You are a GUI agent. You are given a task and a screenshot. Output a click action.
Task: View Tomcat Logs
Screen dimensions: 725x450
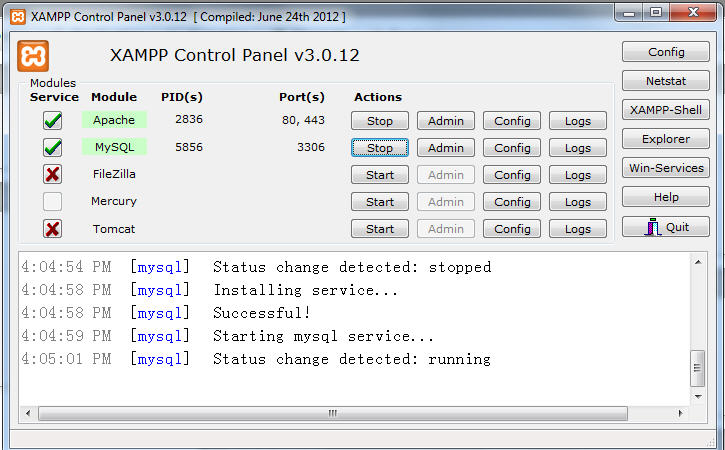[x=578, y=229]
